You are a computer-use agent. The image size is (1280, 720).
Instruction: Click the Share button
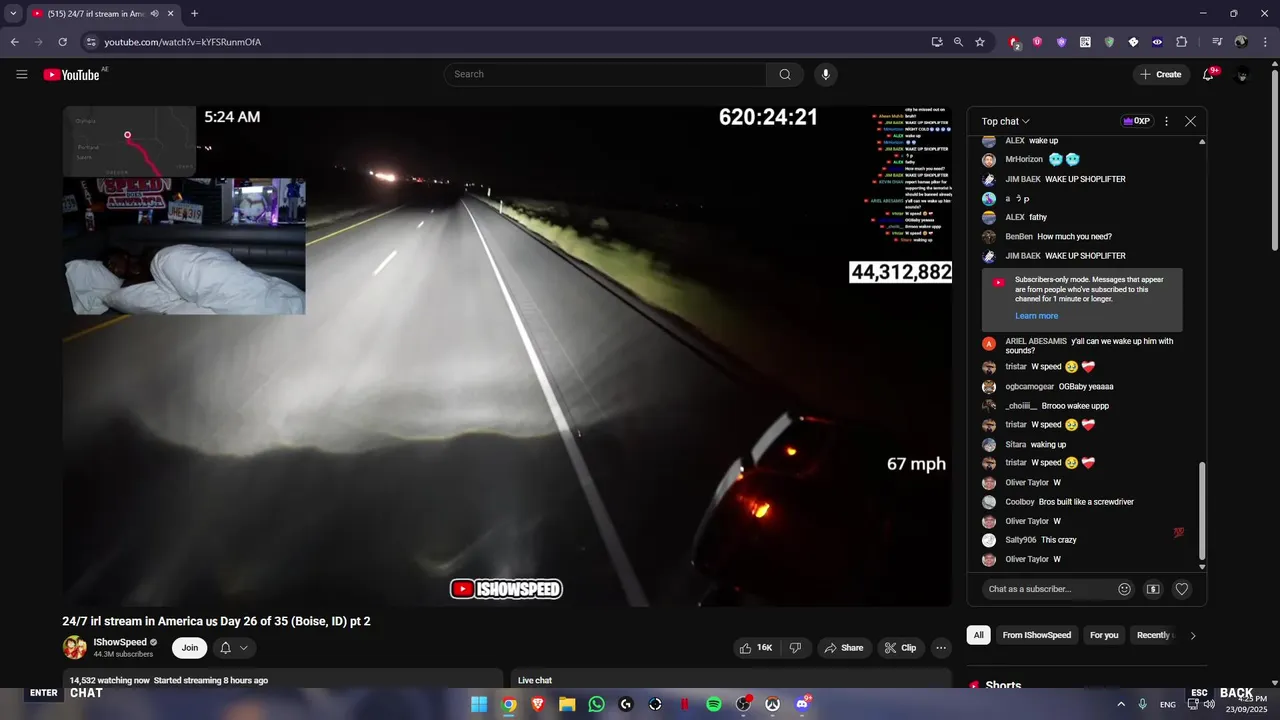click(843, 648)
